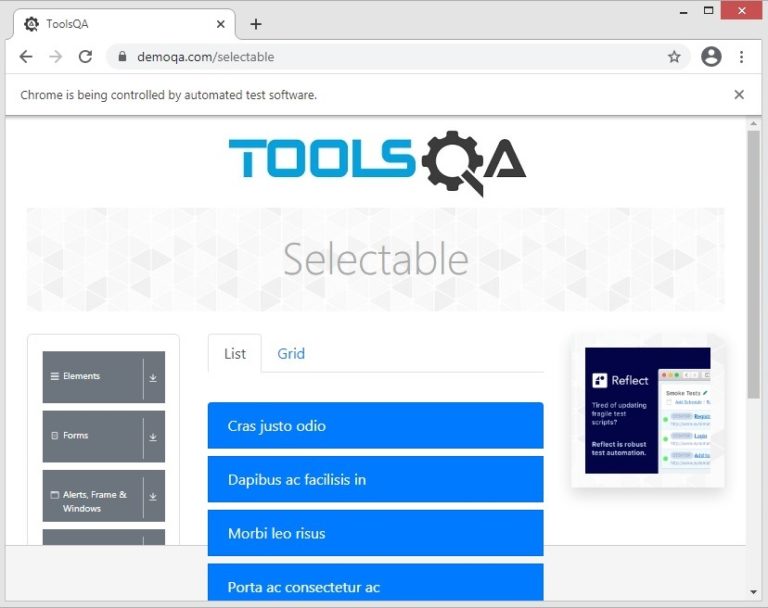Select the Cras justo odio item

click(375, 425)
